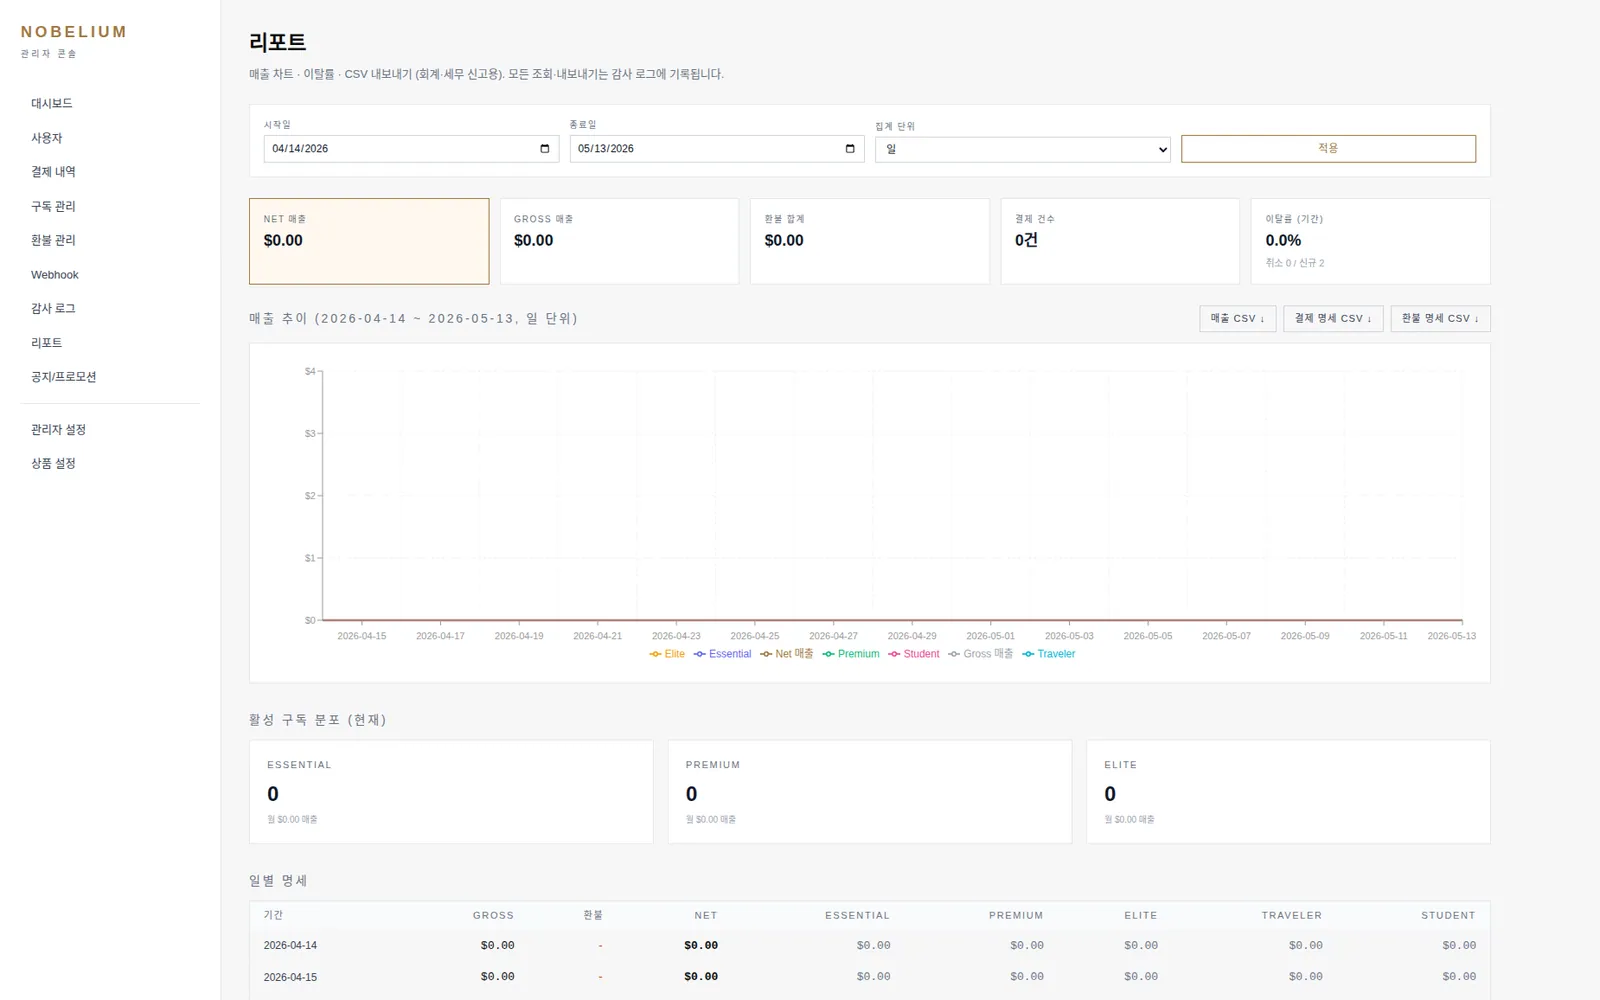The height and width of the screenshot is (1000, 1600).
Task: Open 감사 로그 page
Action: click(x=53, y=309)
